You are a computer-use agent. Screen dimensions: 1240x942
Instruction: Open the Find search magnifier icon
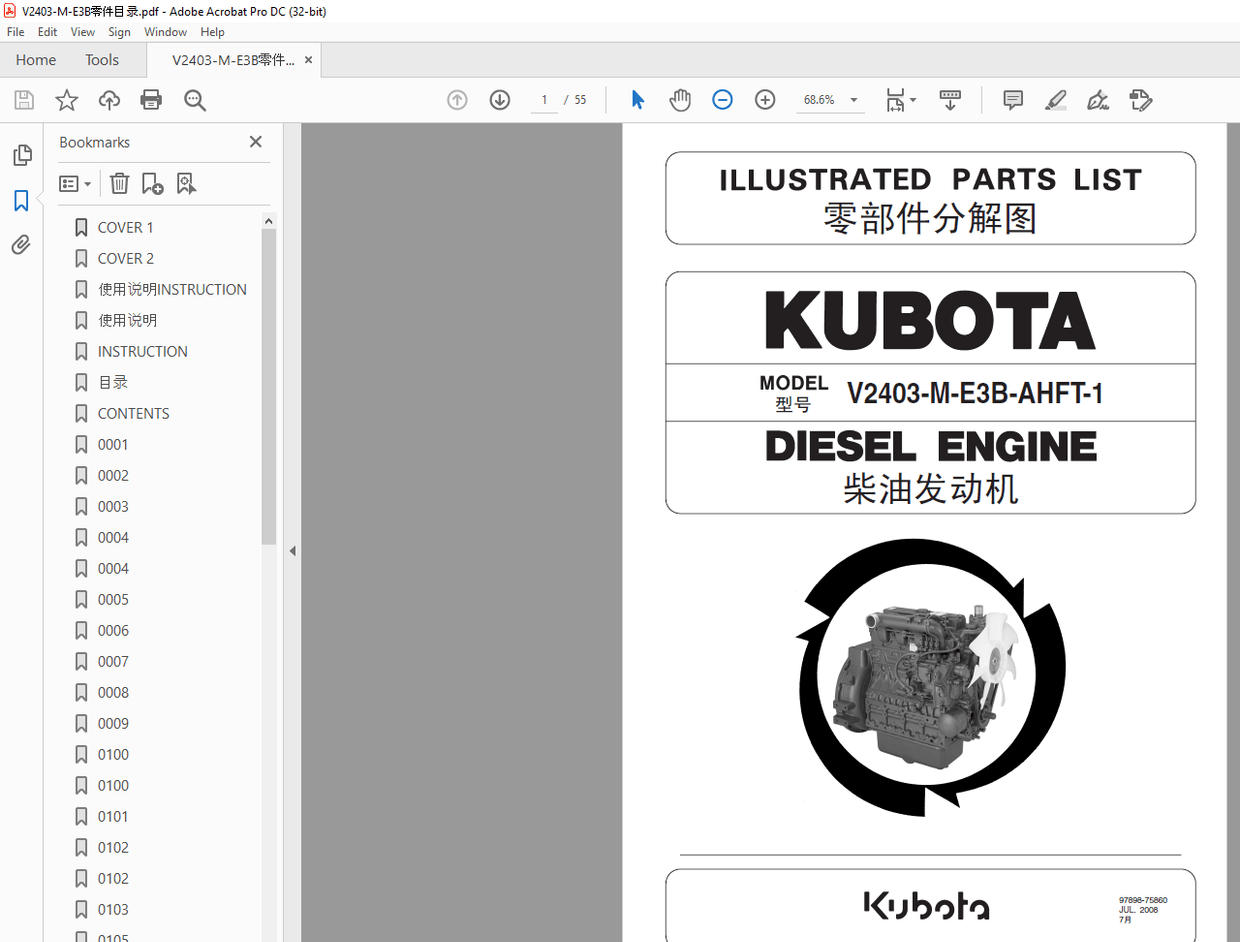195,100
